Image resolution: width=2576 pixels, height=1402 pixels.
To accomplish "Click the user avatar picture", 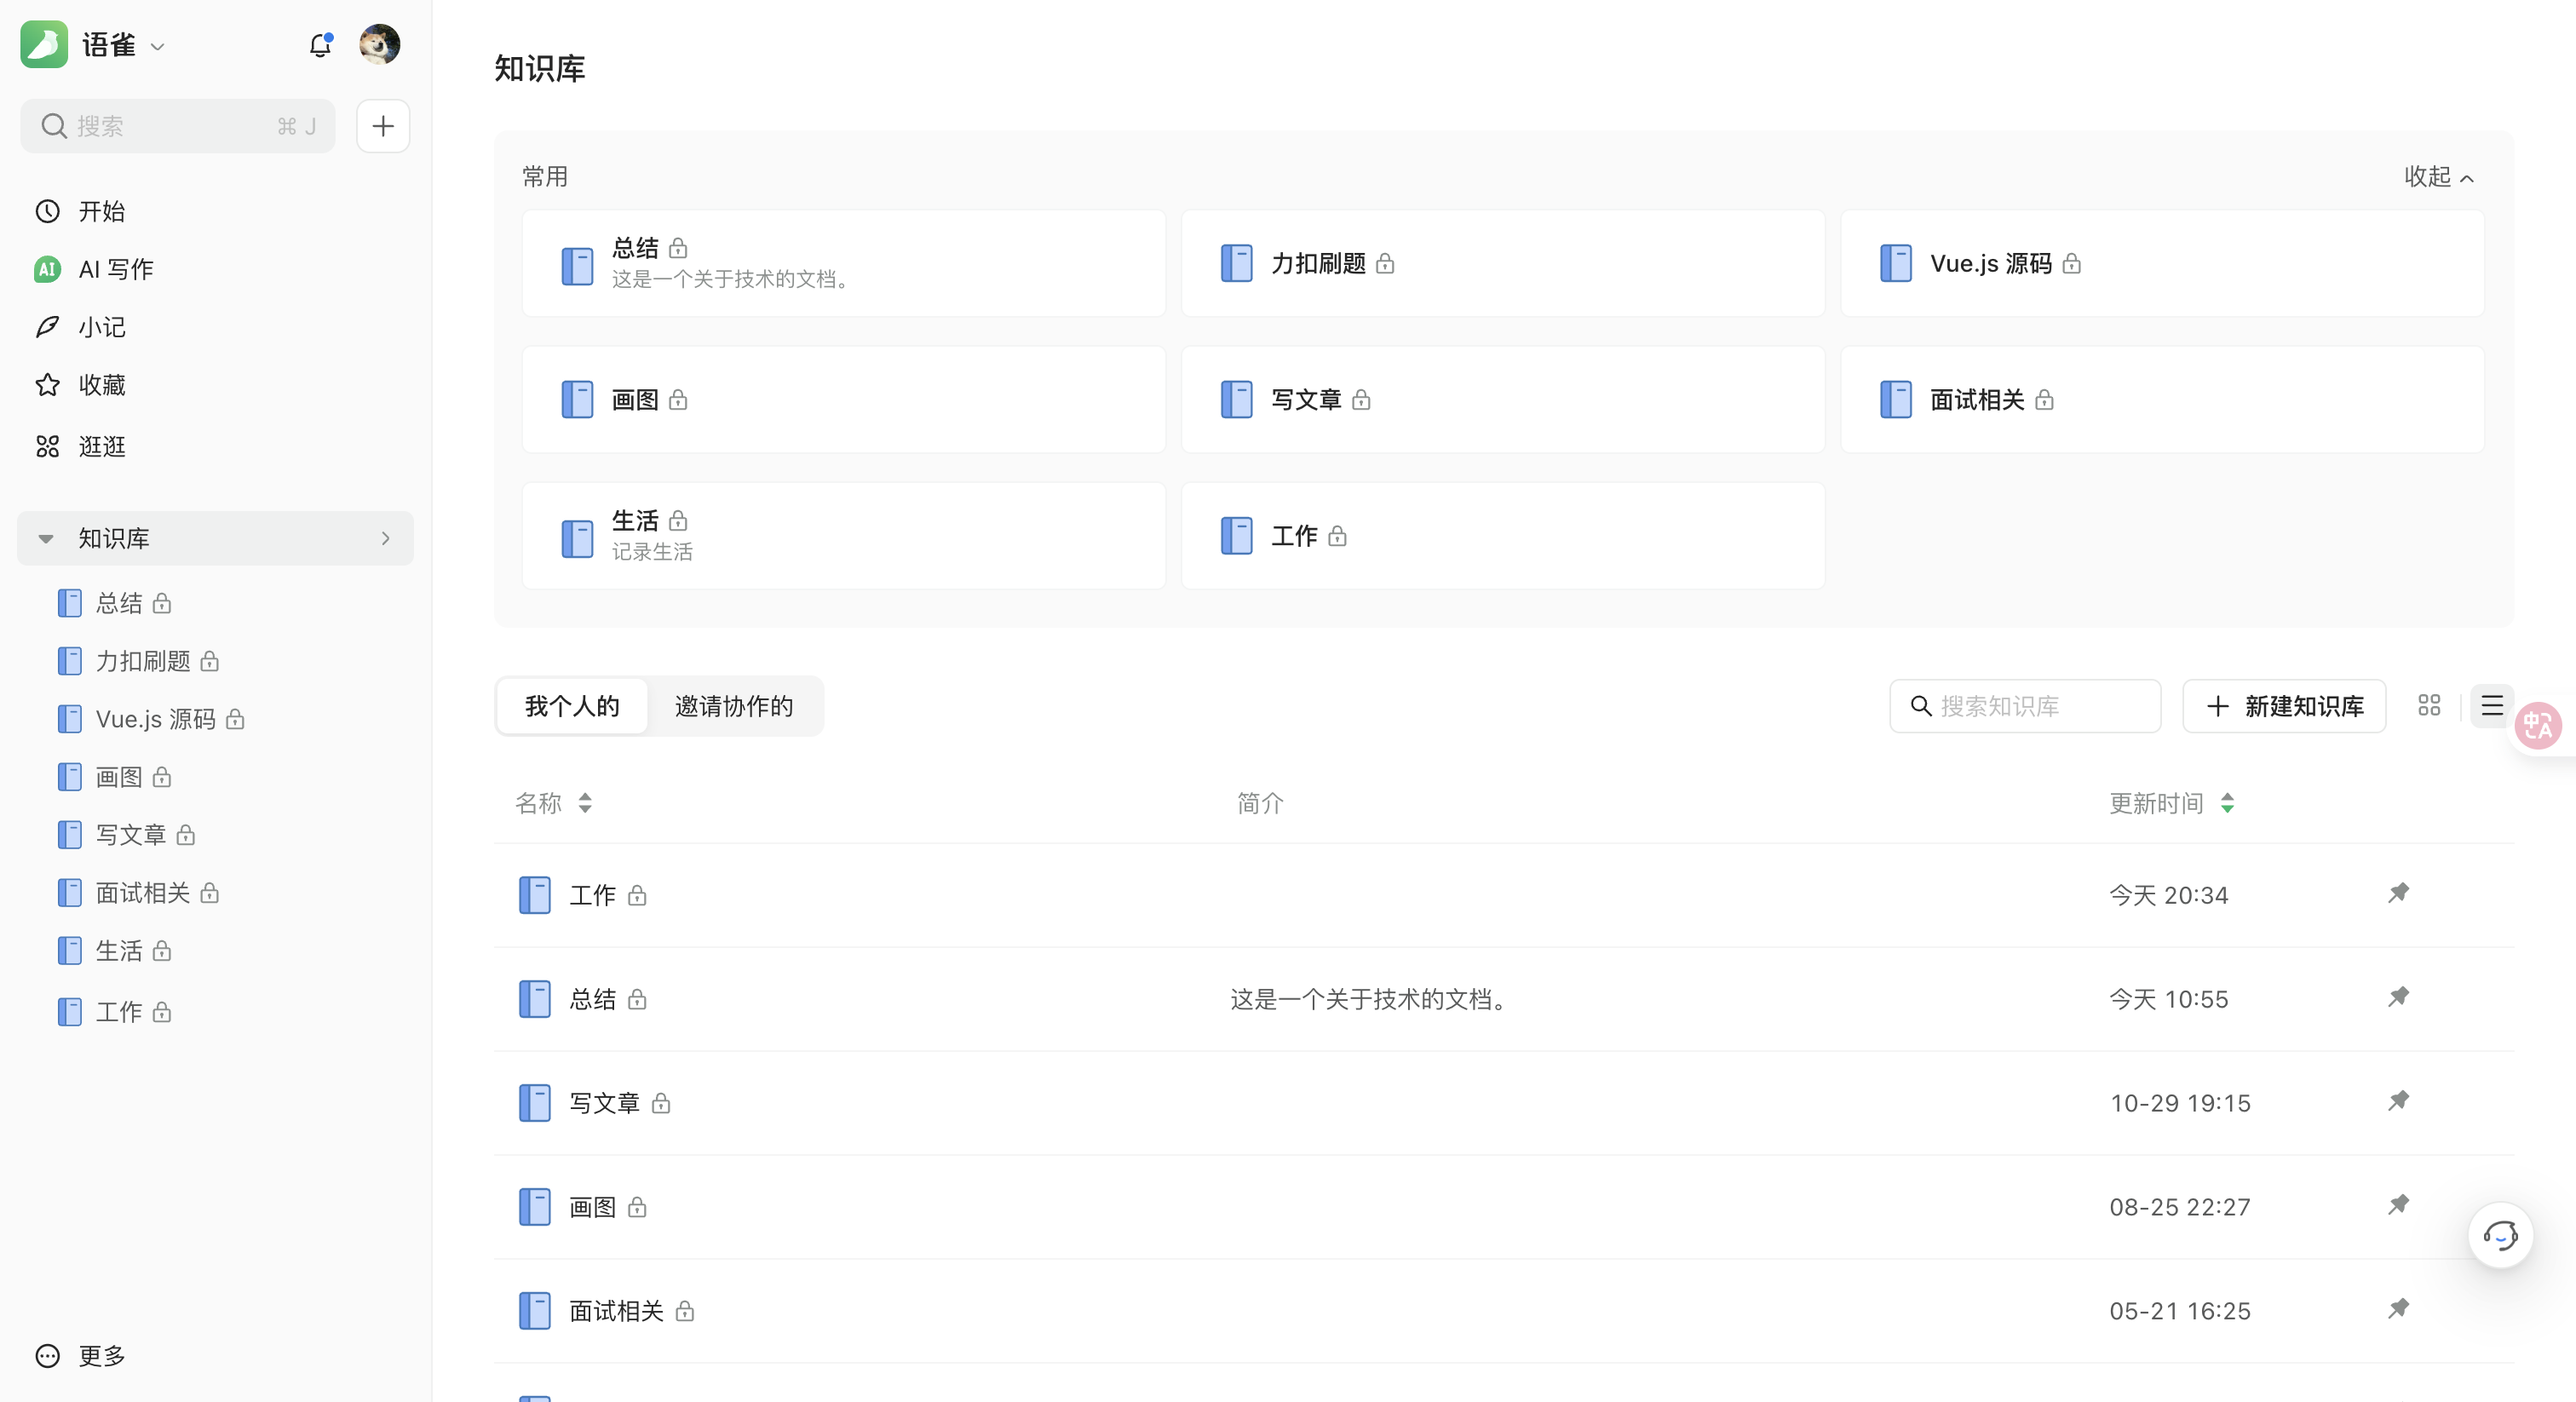I will tap(379, 45).
